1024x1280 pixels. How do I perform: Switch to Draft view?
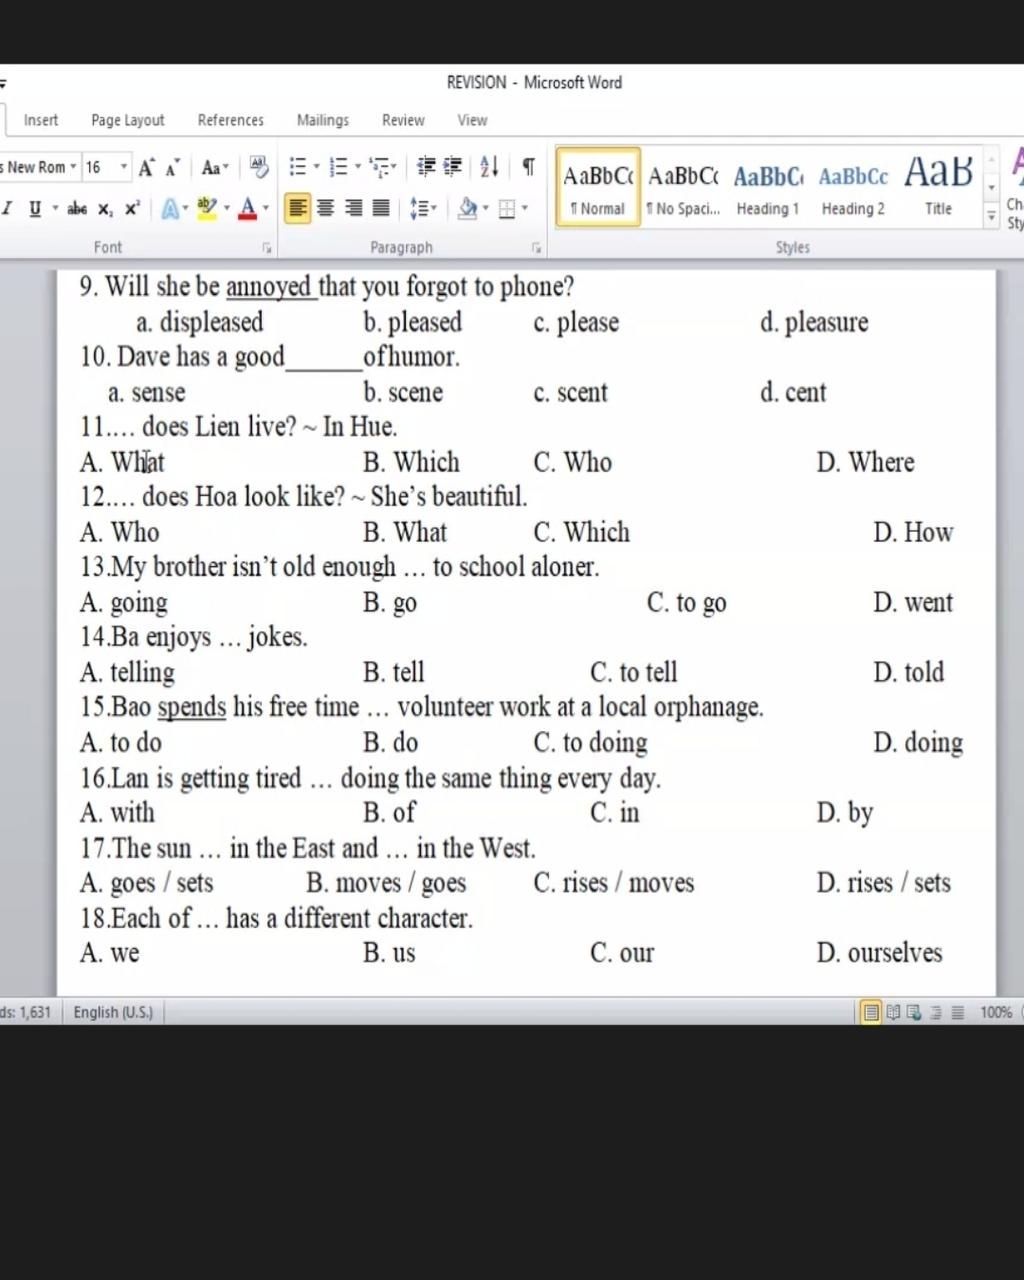(957, 1012)
